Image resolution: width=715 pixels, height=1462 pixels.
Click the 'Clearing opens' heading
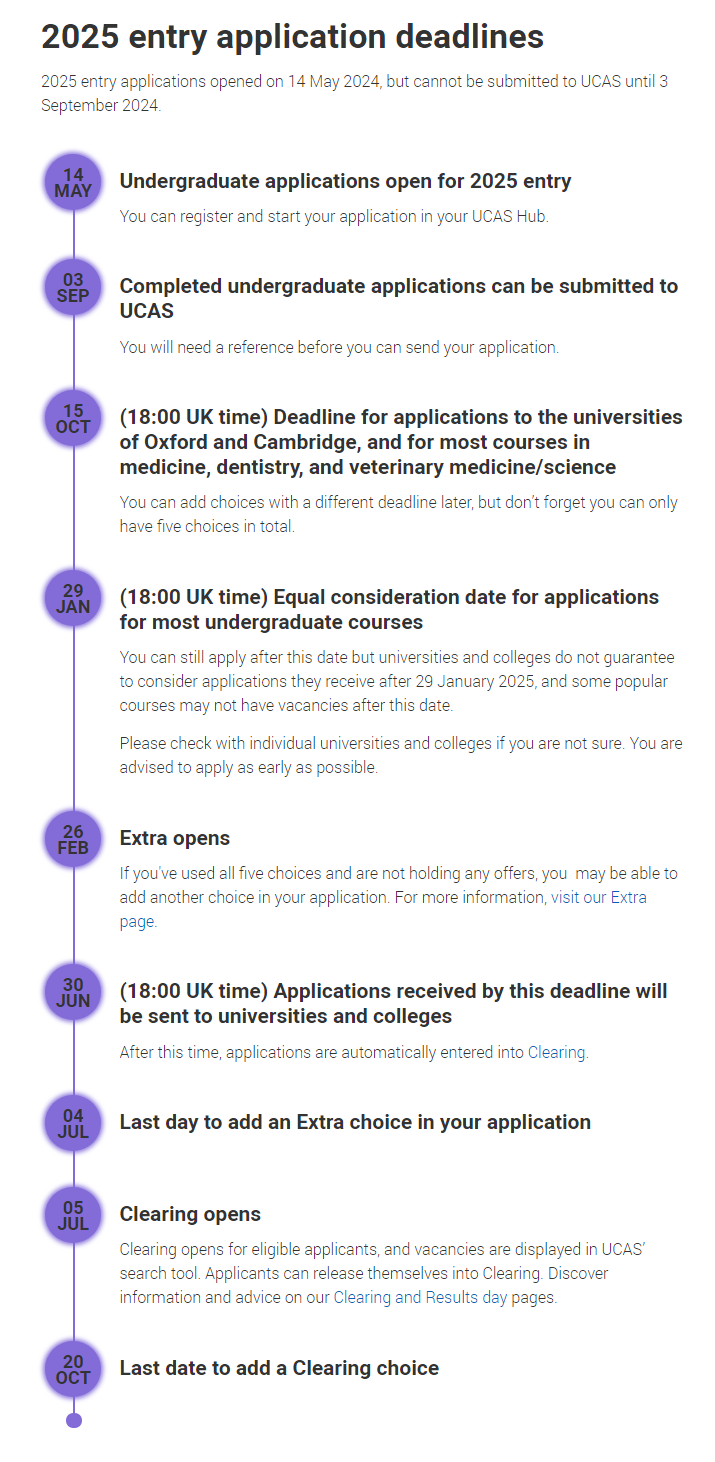(190, 1214)
